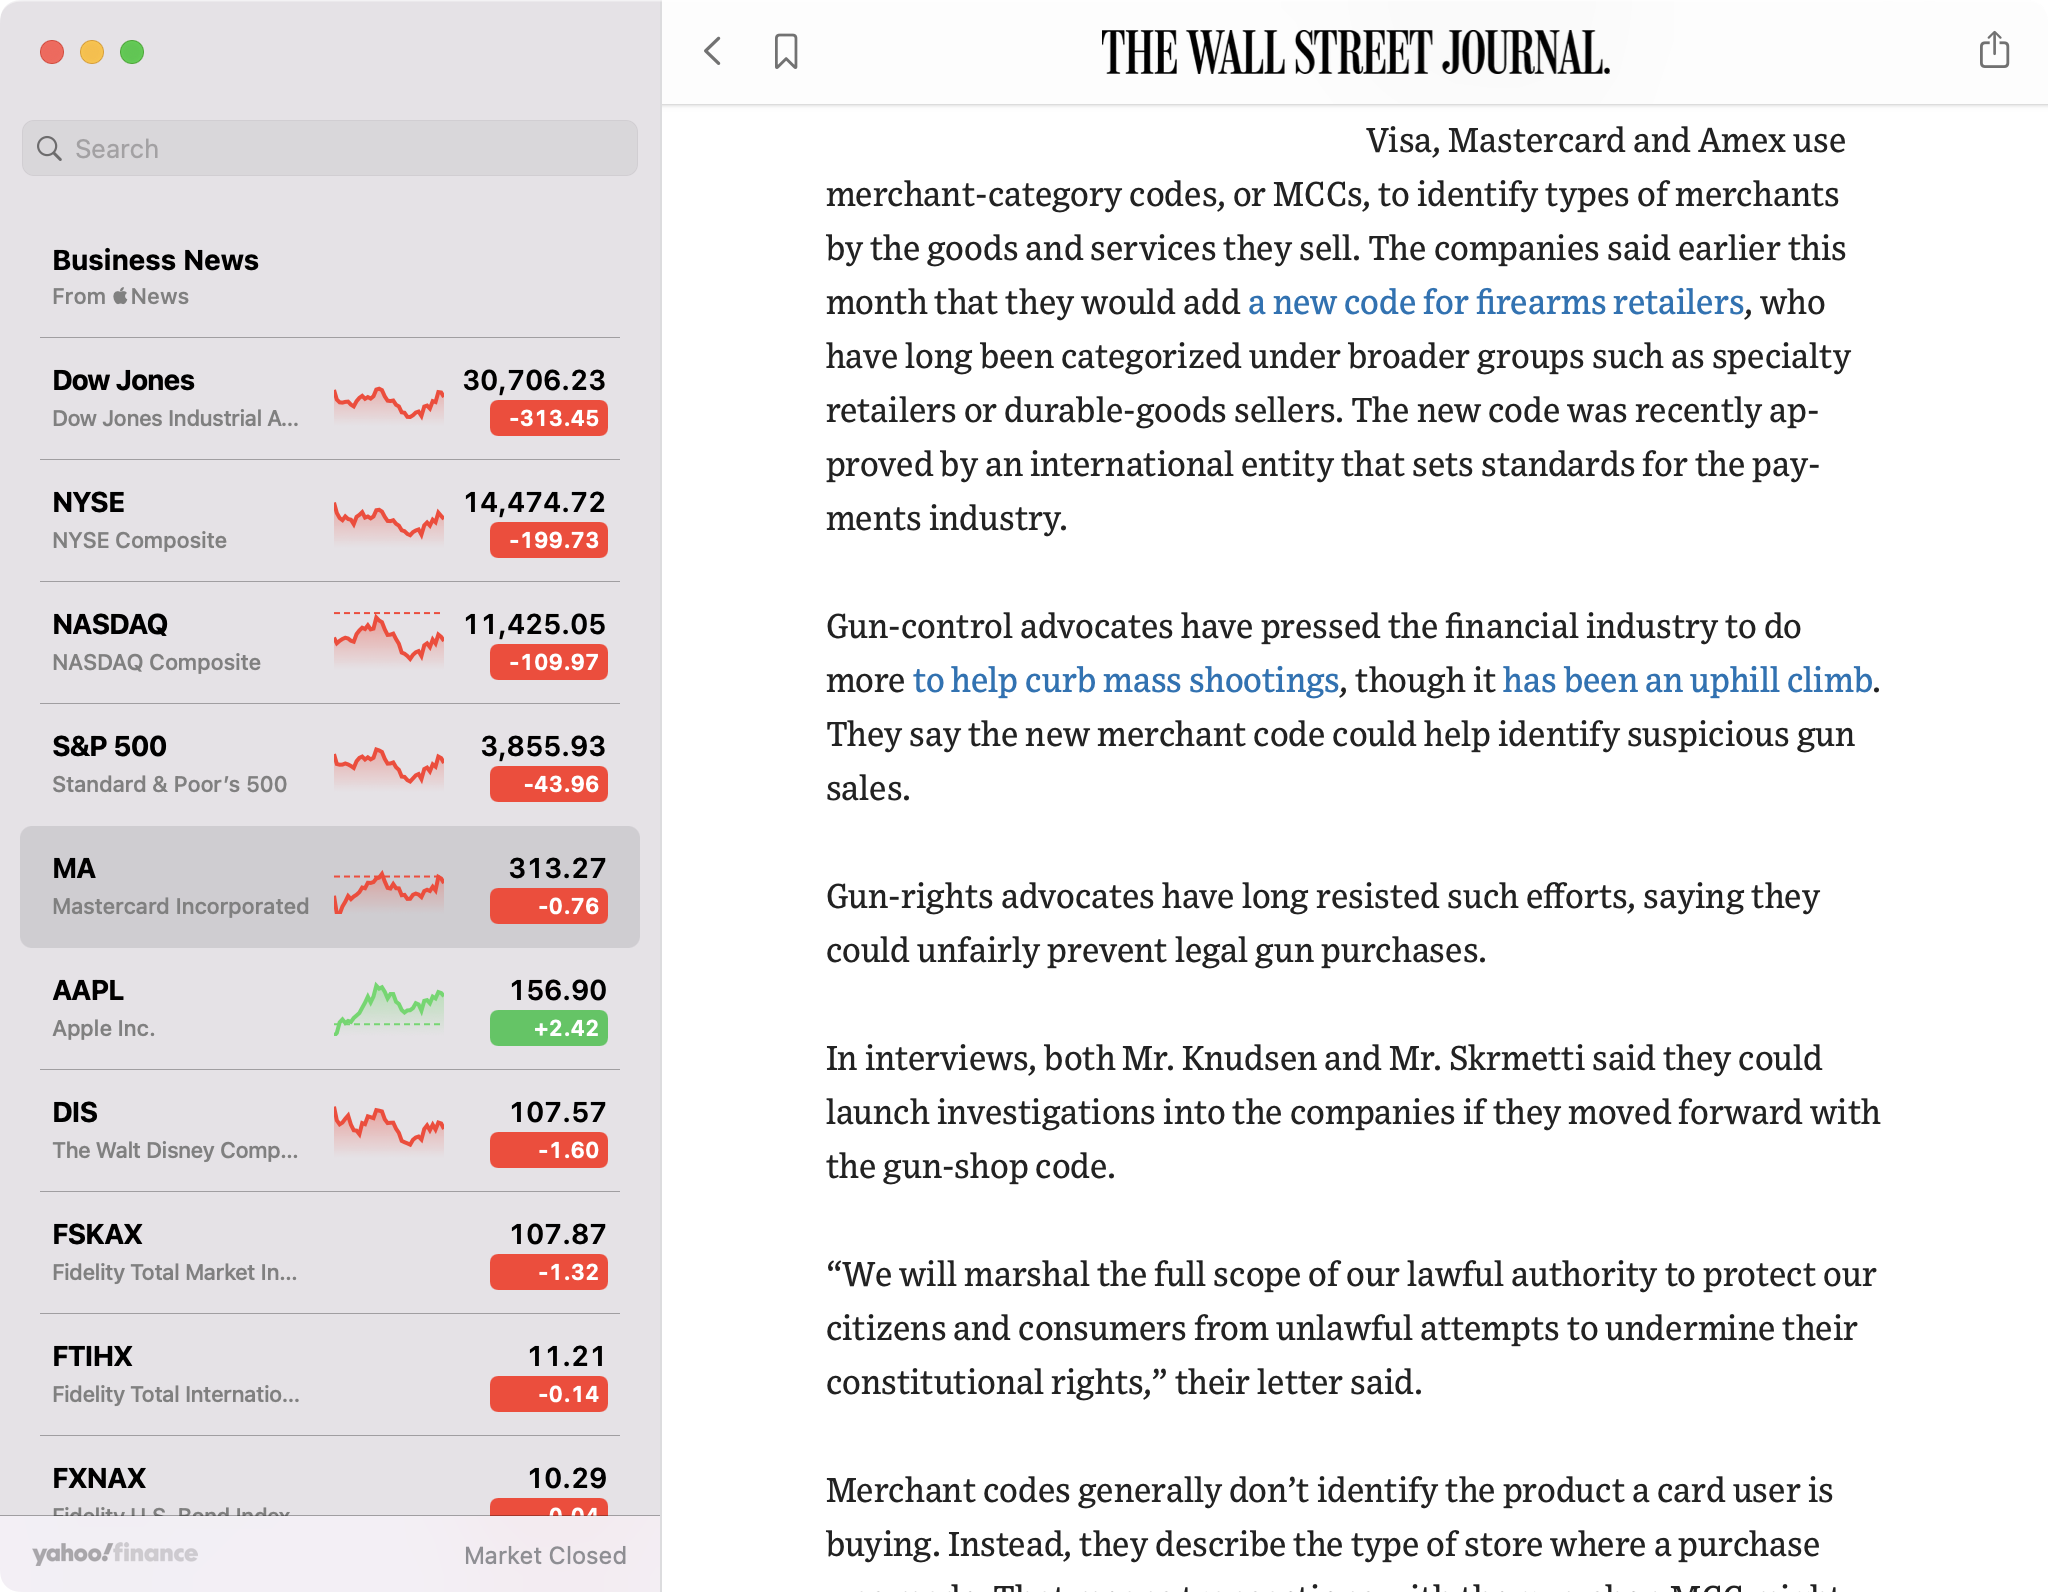Toggle the DIS -1.60 change badge
The height and width of the screenshot is (1592, 2048).
pos(549,1150)
